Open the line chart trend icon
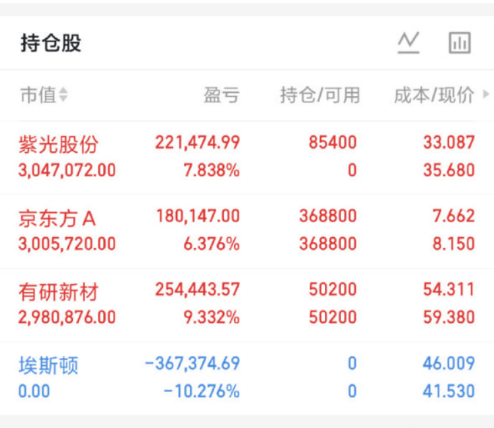 click(x=408, y=43)
